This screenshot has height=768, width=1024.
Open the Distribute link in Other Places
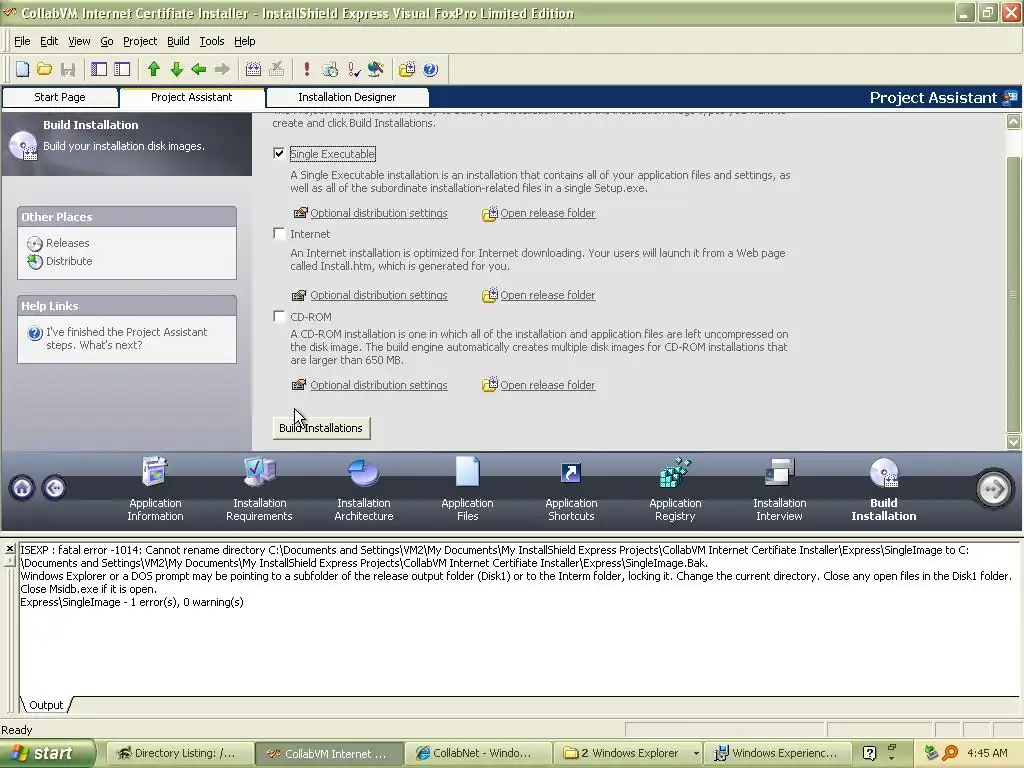pos(69,261)
